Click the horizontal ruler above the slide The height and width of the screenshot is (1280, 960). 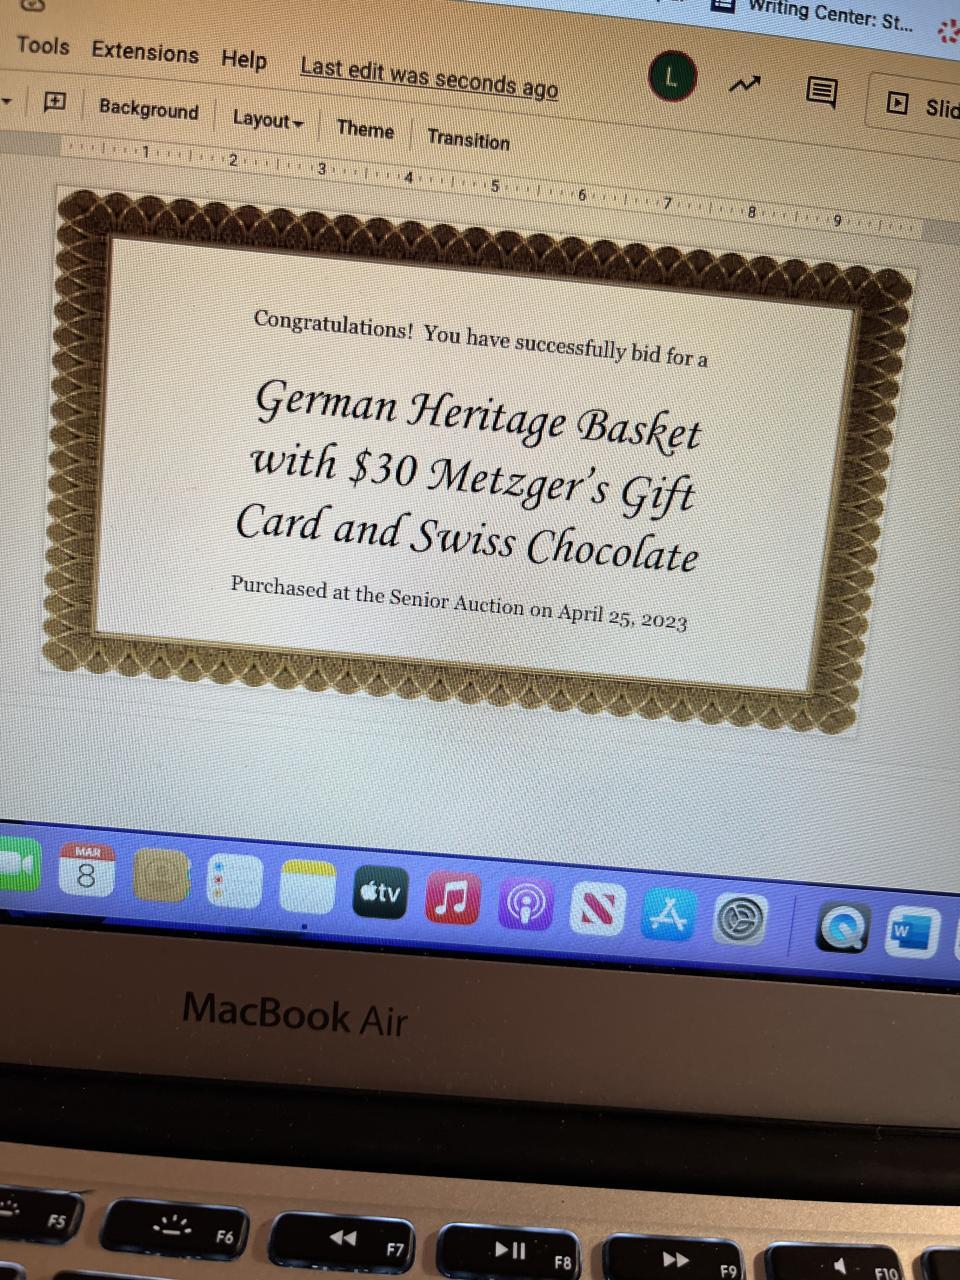pyautogui.click(x=490, y=187)
